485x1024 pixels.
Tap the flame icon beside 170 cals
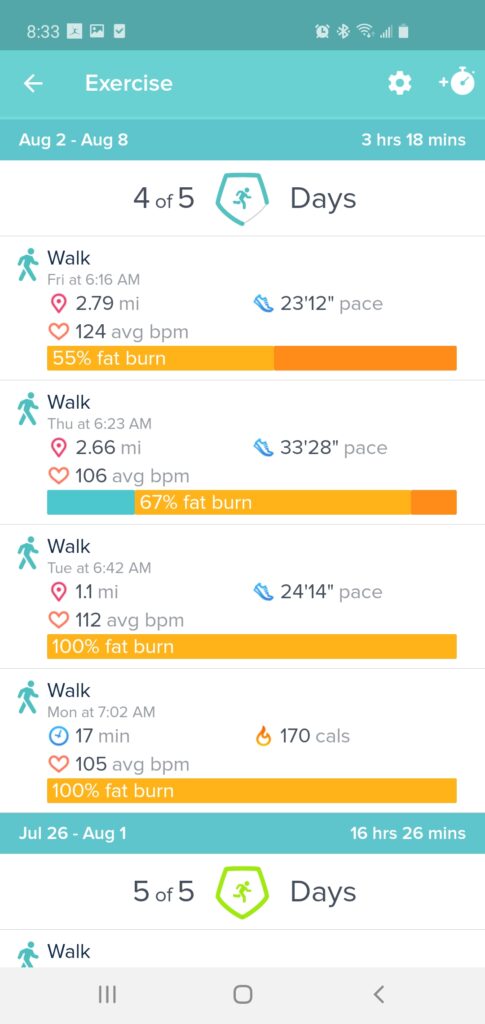tap(263, 736)
